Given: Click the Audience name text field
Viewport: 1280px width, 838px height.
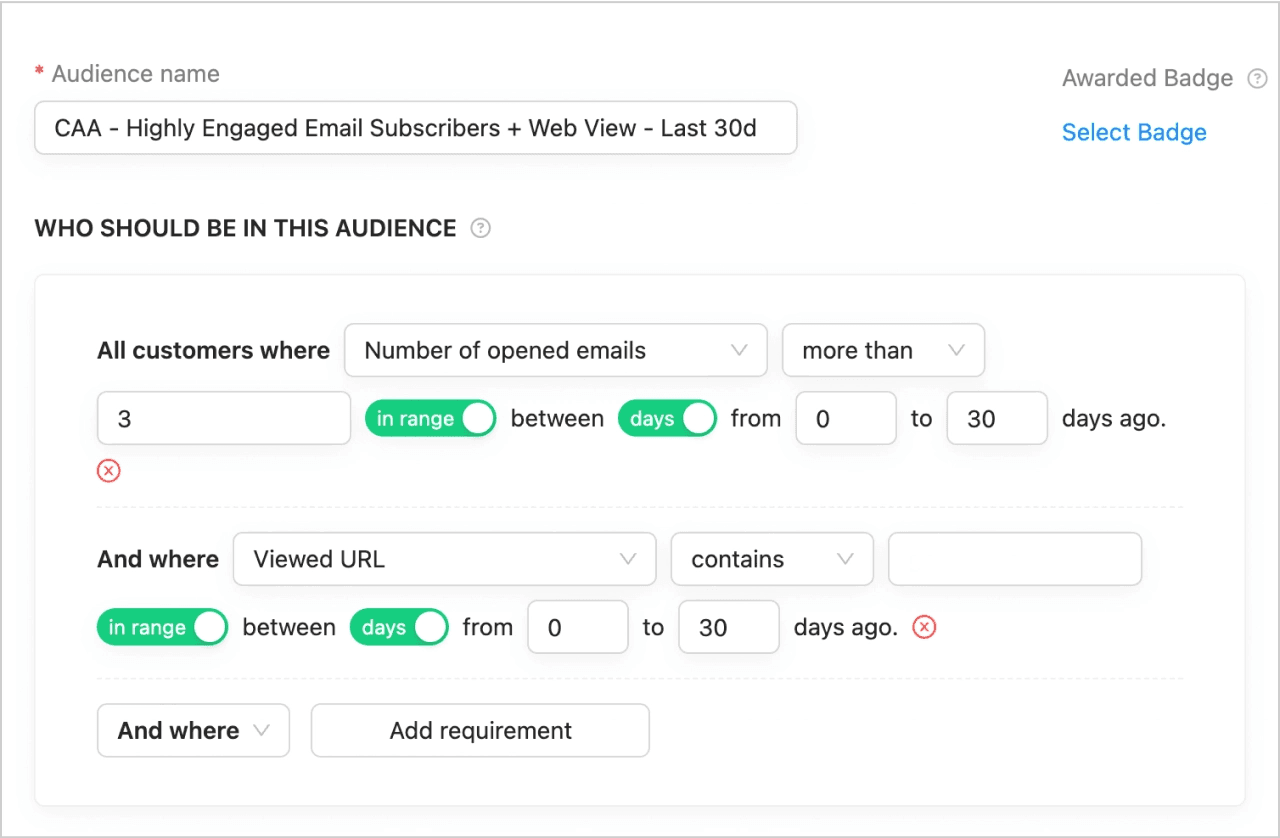Looking at the screenshot, I should (x=415, y=128).
